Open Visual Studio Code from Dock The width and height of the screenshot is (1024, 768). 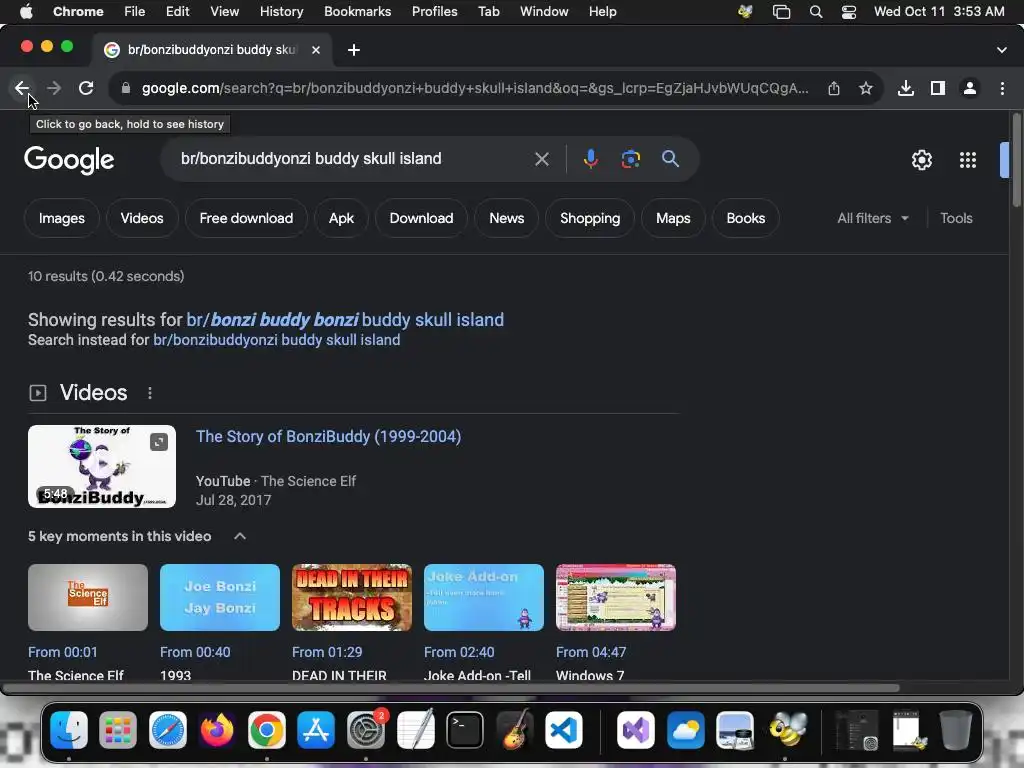[564, 729]
